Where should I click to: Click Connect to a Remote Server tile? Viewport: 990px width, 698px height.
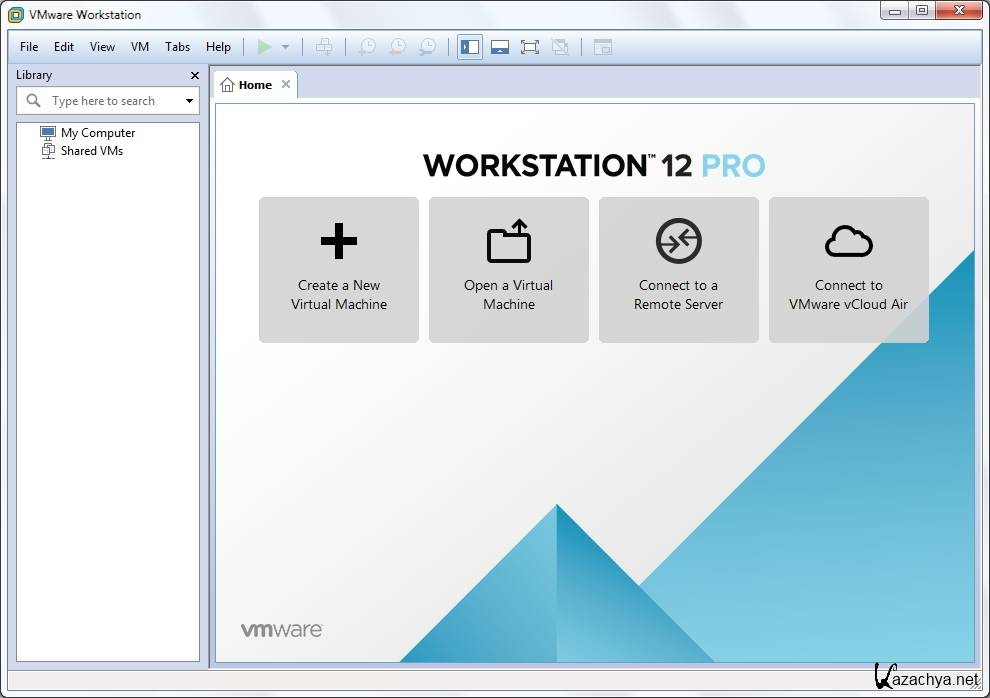(x=678, y=270)
